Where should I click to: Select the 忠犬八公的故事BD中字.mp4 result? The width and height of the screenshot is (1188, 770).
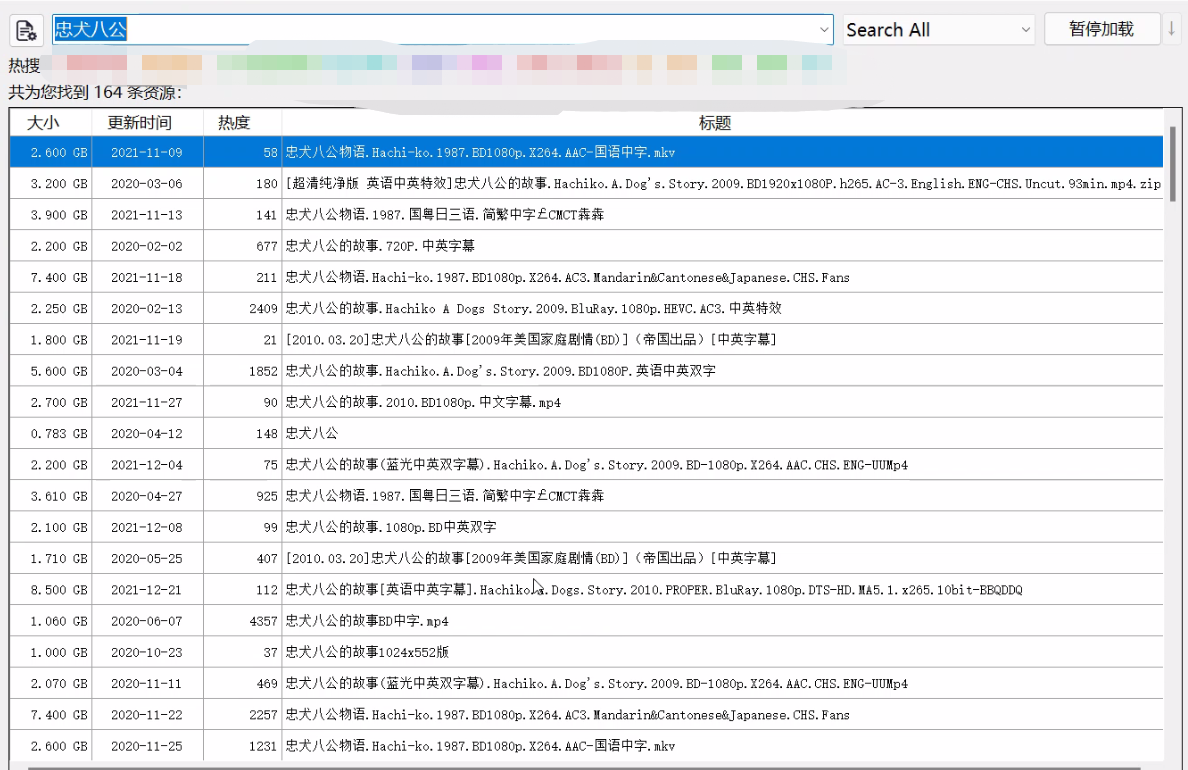point(366,621)
